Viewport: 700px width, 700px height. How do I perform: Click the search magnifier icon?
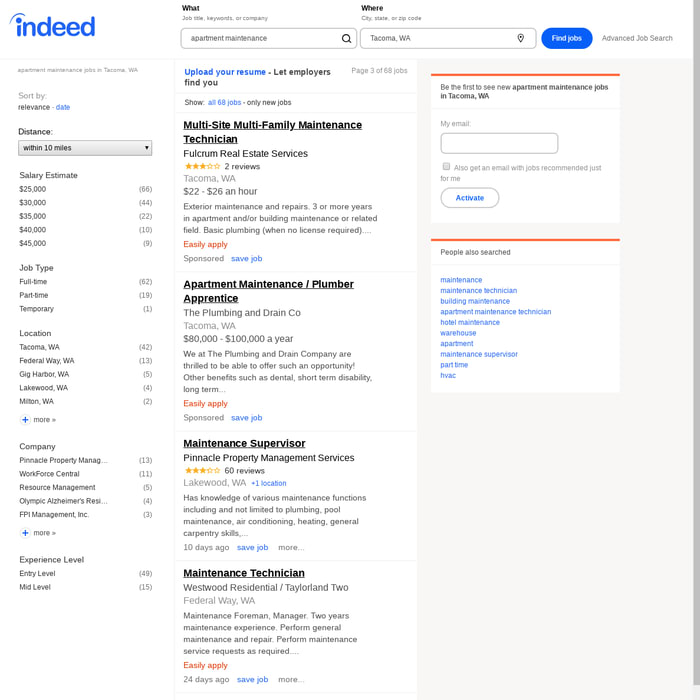point(347,39)
